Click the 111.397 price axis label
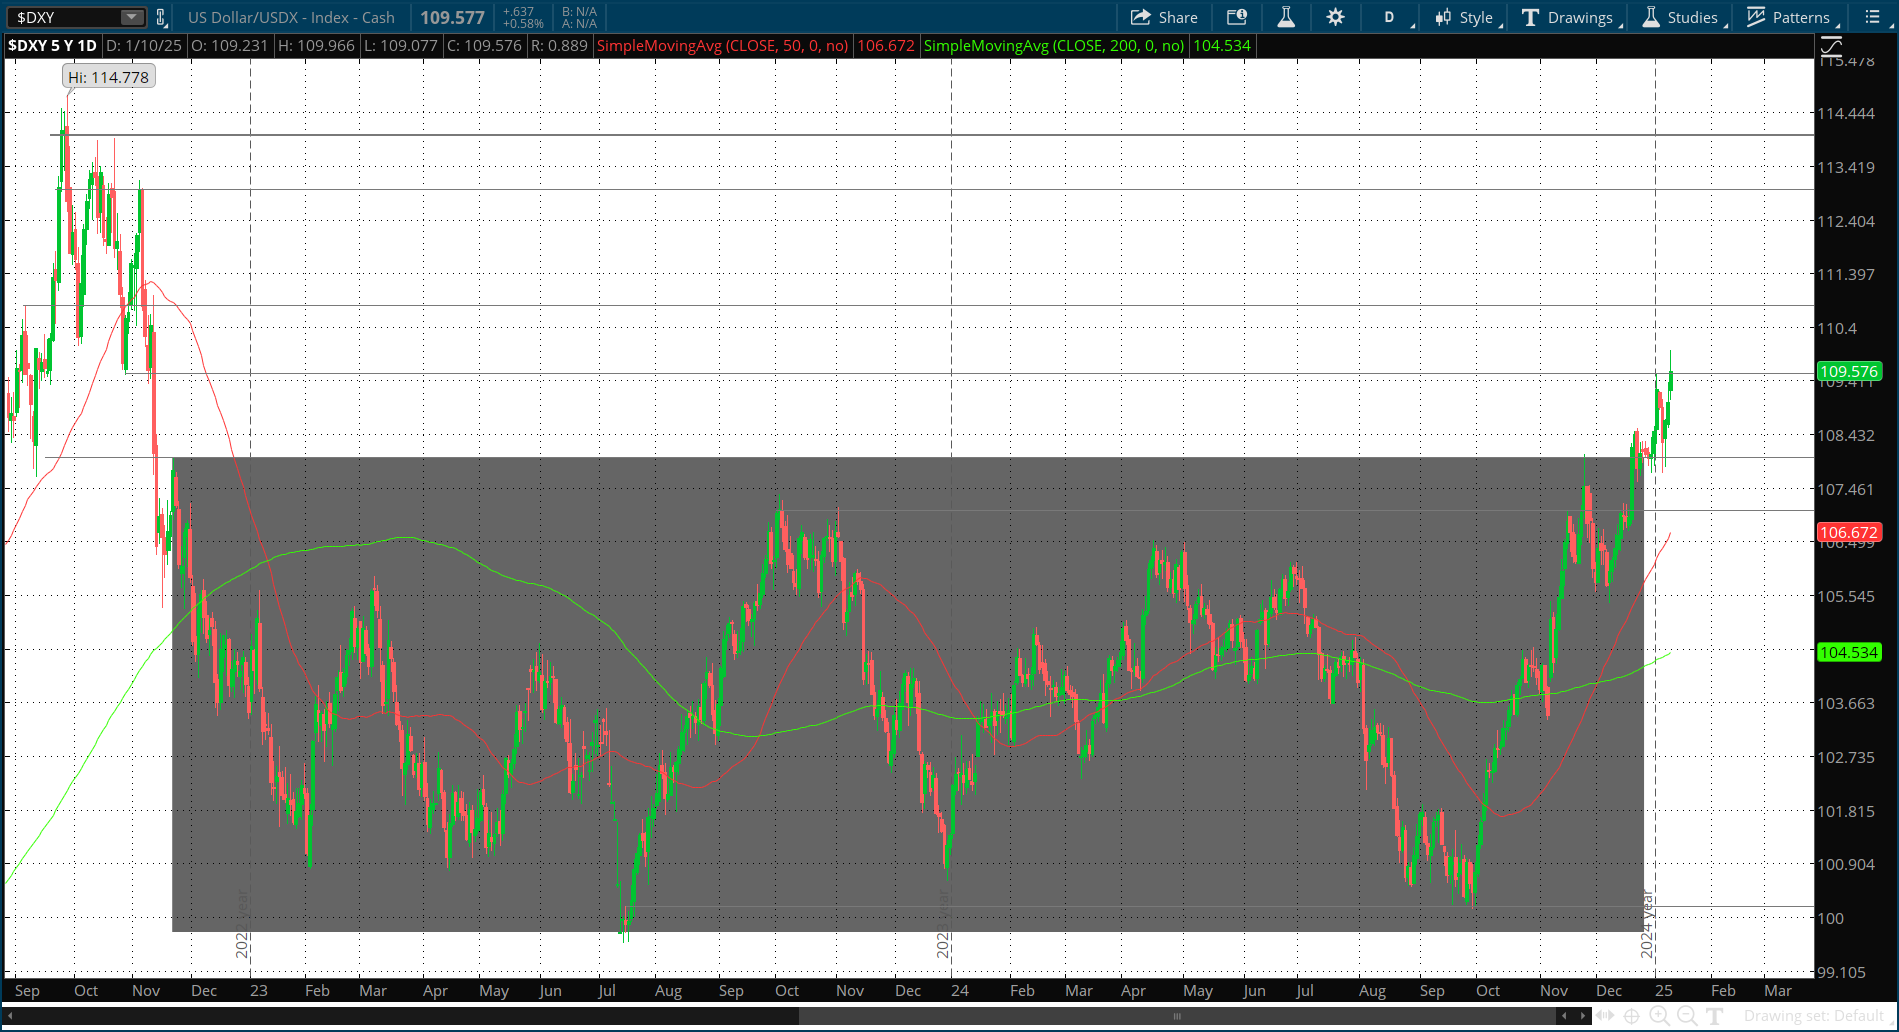Screen dimensions: 1899x1032 pyautogui.click(x=1846, y=274)
